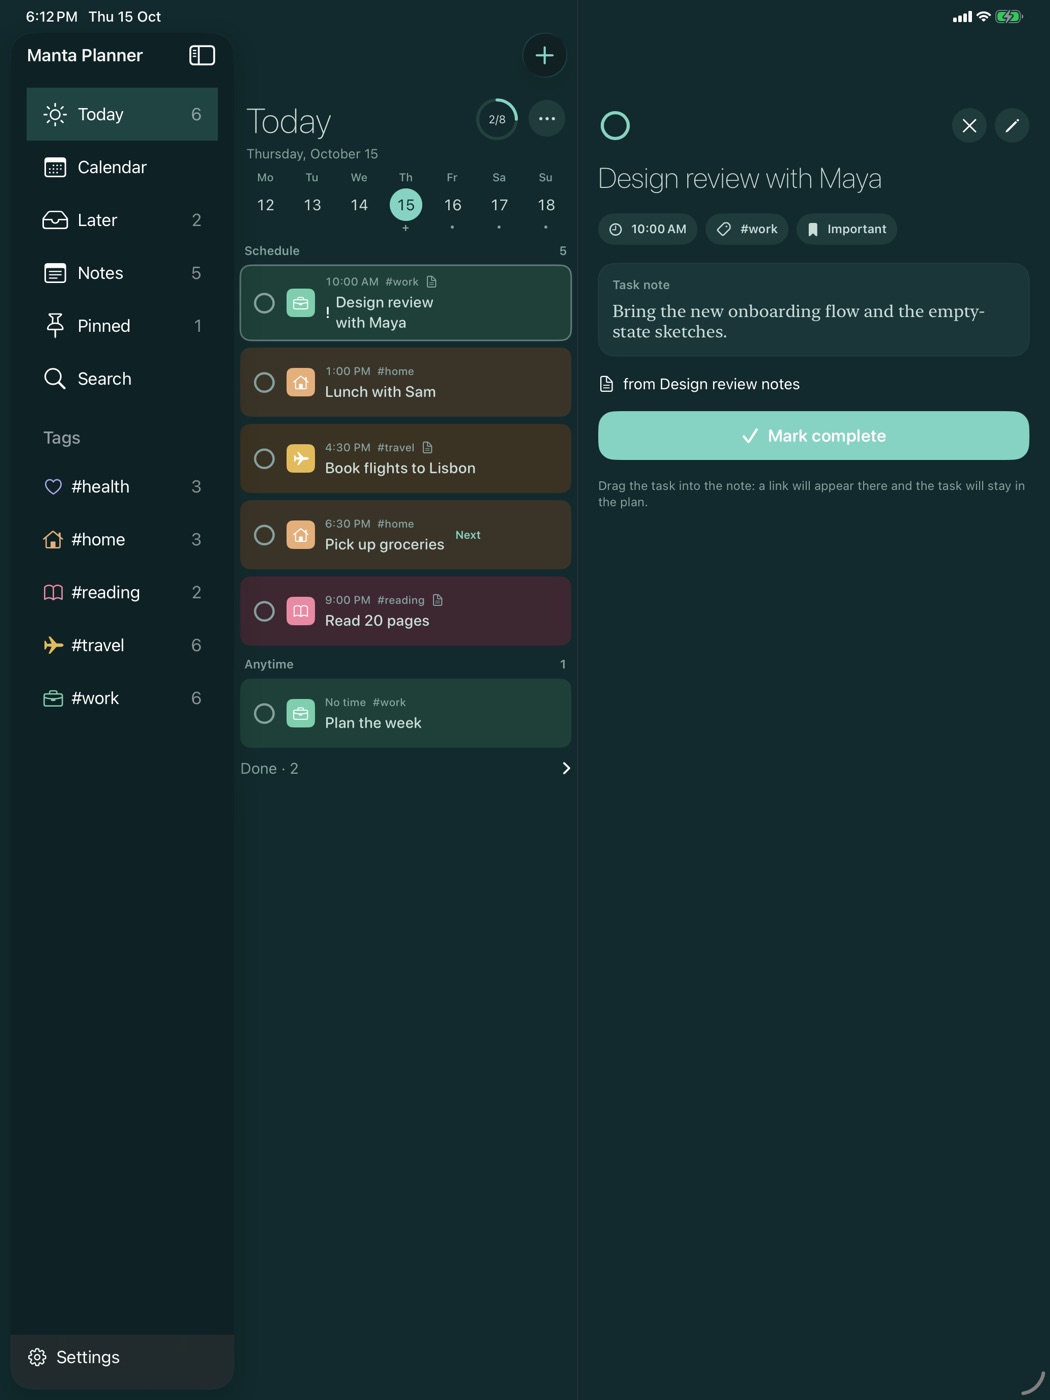Click the magnifier icon for Search
This screenshot has height=1400, width=1050.
point(55,378)
